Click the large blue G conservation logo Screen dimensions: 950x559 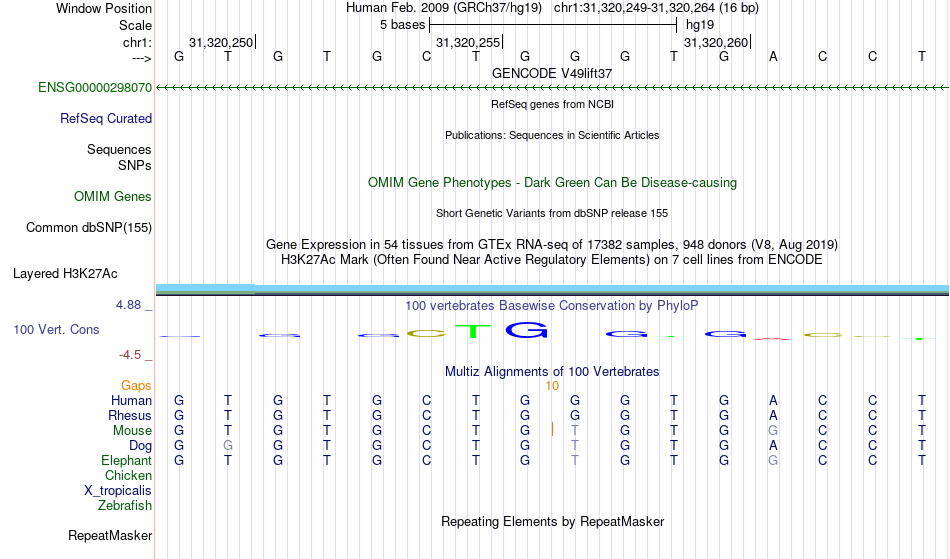[x=526, y=329]
